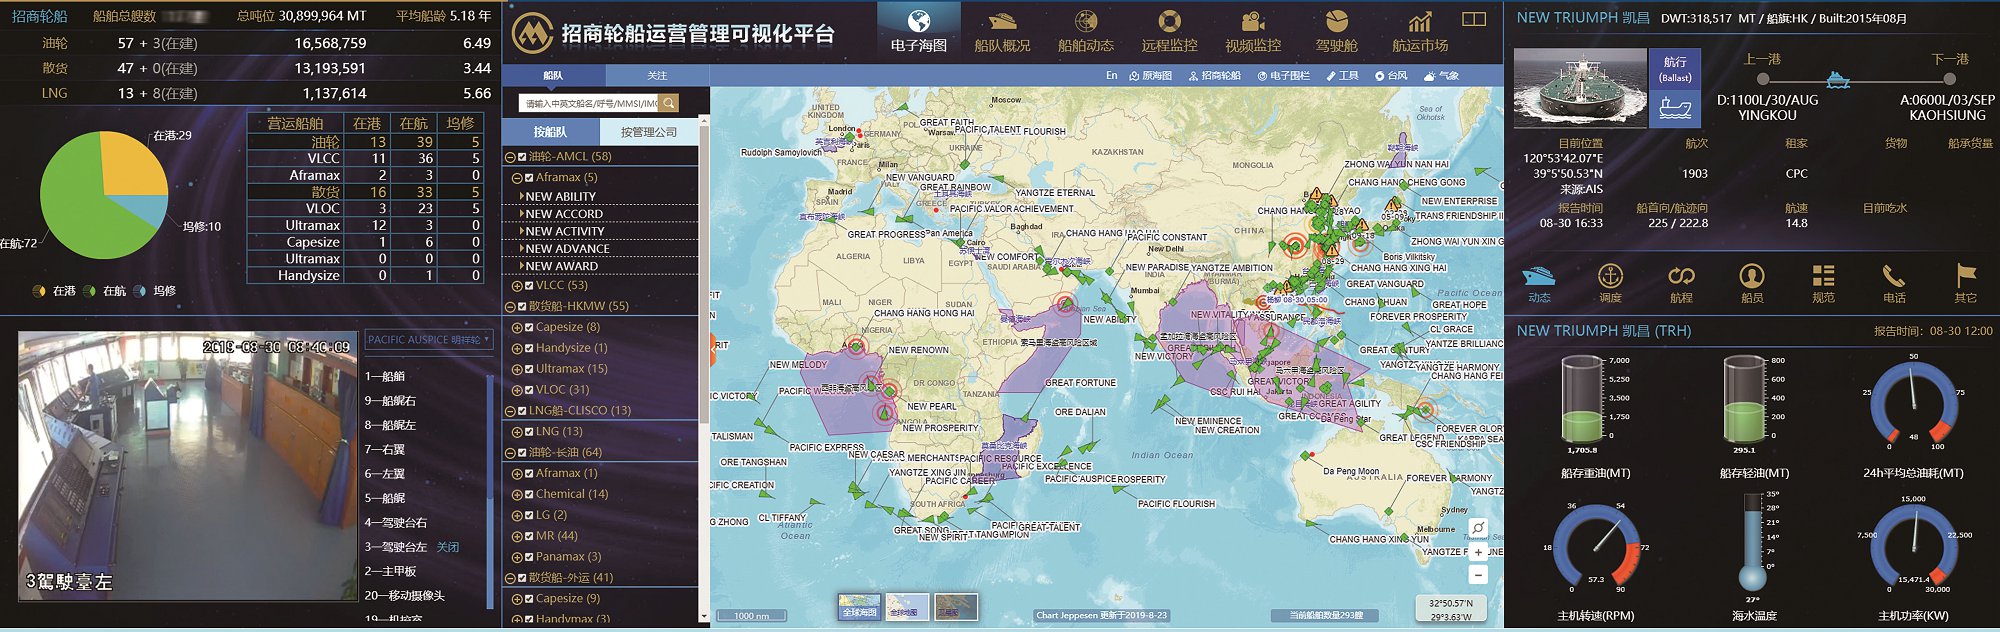Select the 规范 list icon
The height and width of the screenshot is (632, 2000).
tap(1823, 283)
